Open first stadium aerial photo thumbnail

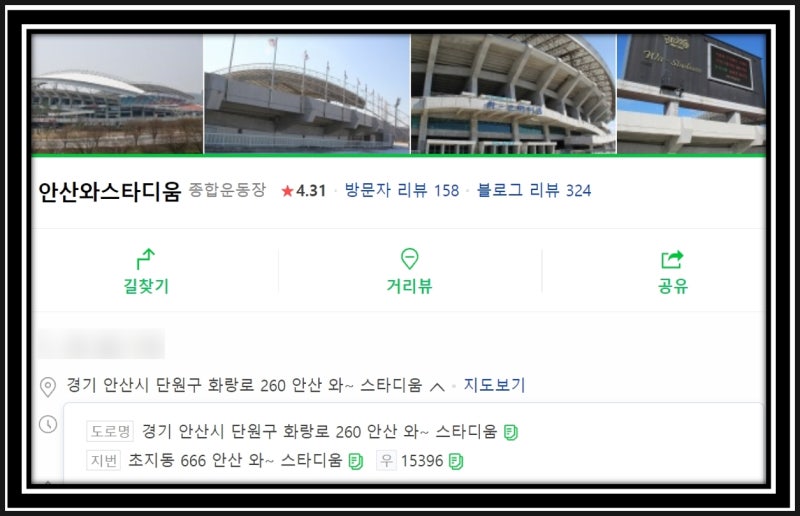pos(117,94)
